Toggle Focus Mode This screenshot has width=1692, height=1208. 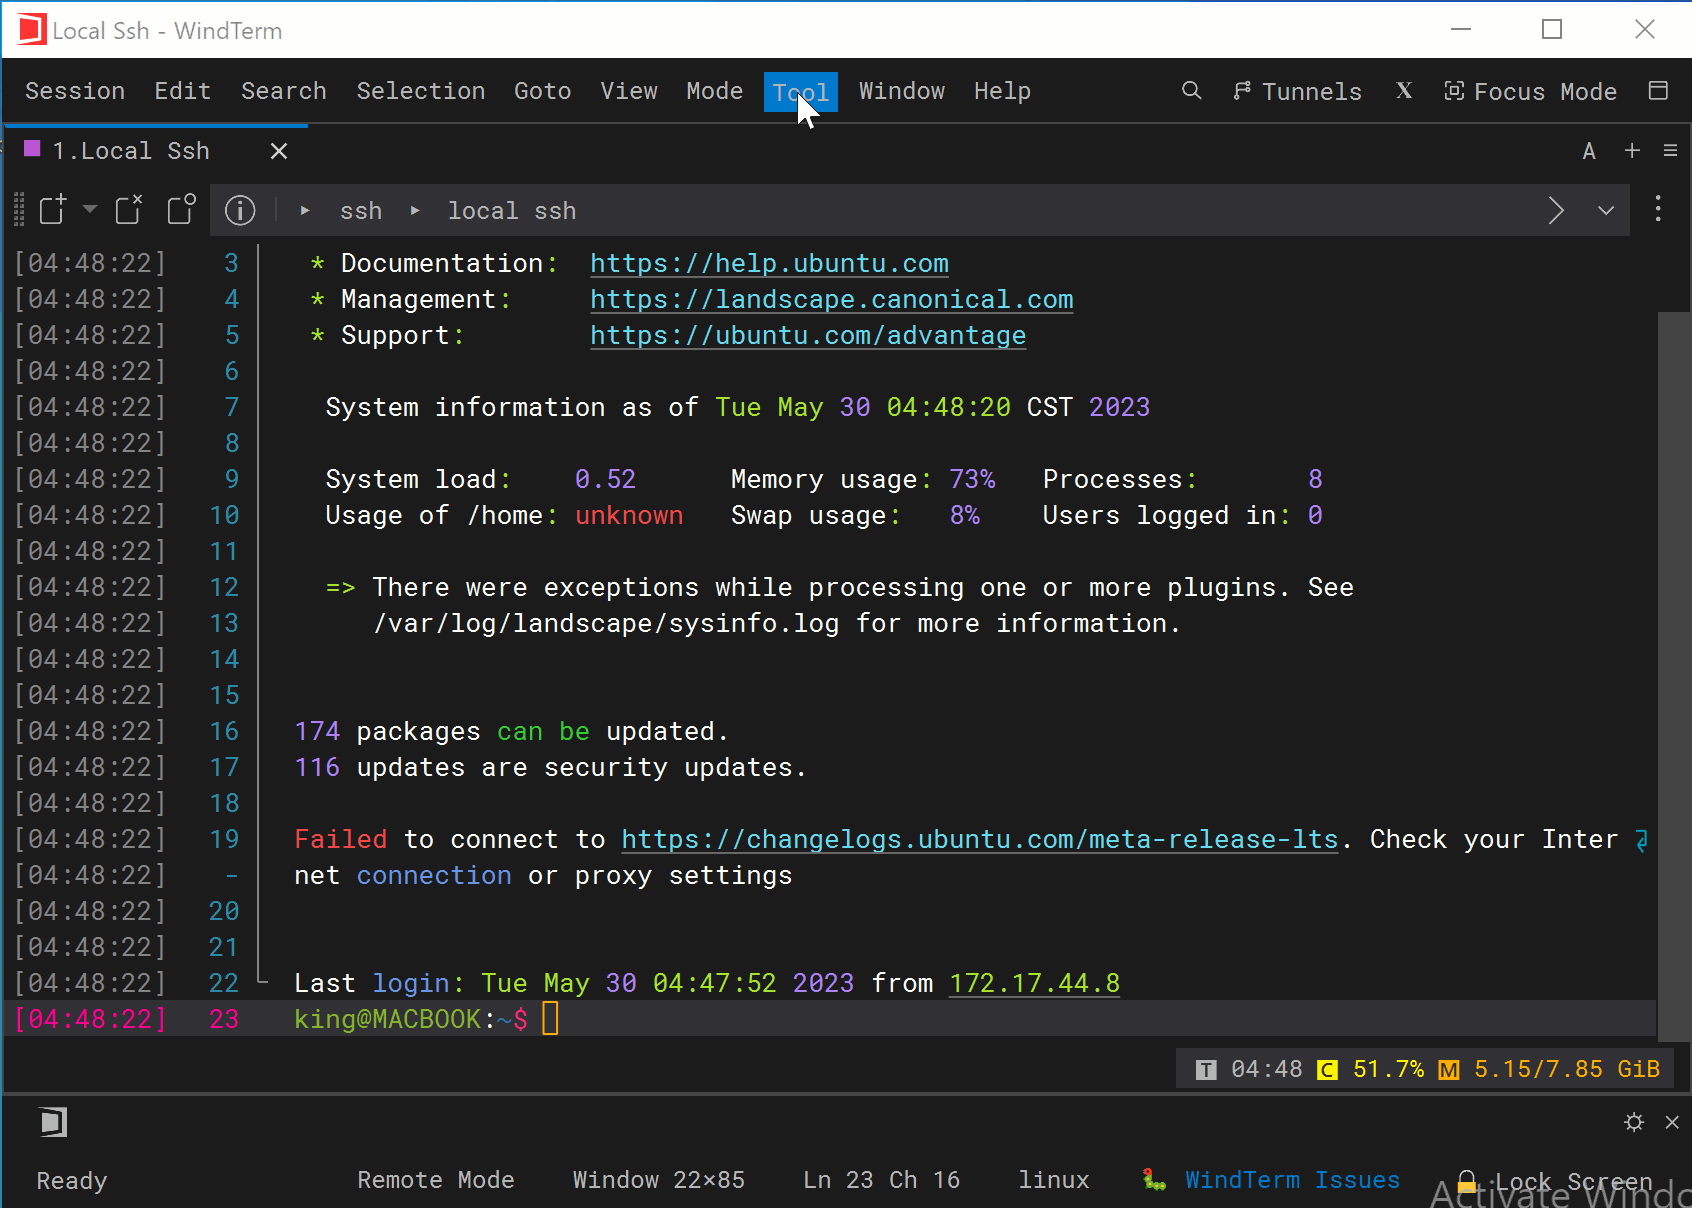[1530, 91]
